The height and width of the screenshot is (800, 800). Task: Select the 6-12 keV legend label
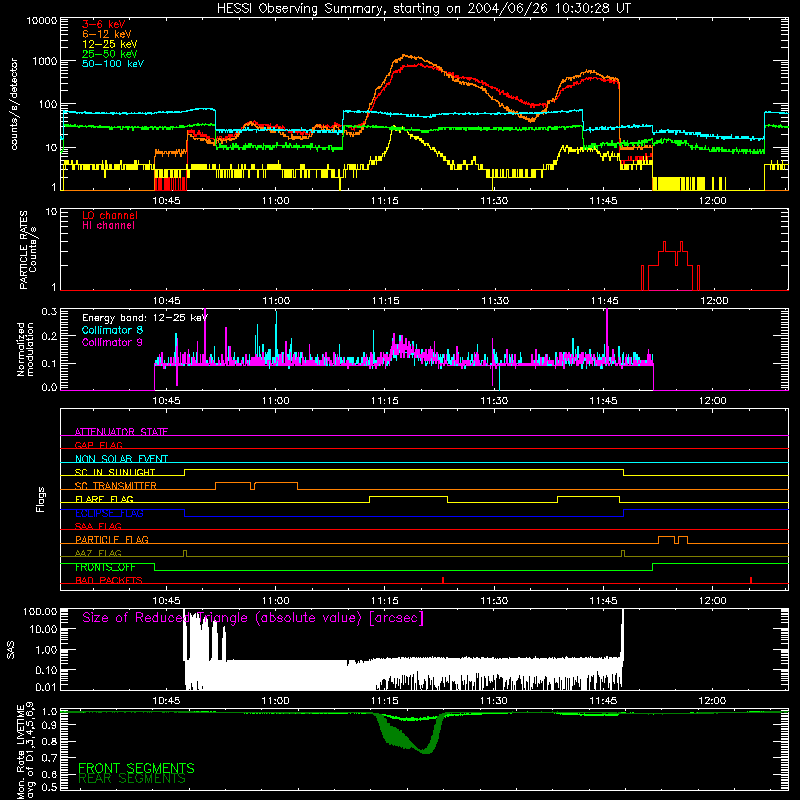(107, 34)
